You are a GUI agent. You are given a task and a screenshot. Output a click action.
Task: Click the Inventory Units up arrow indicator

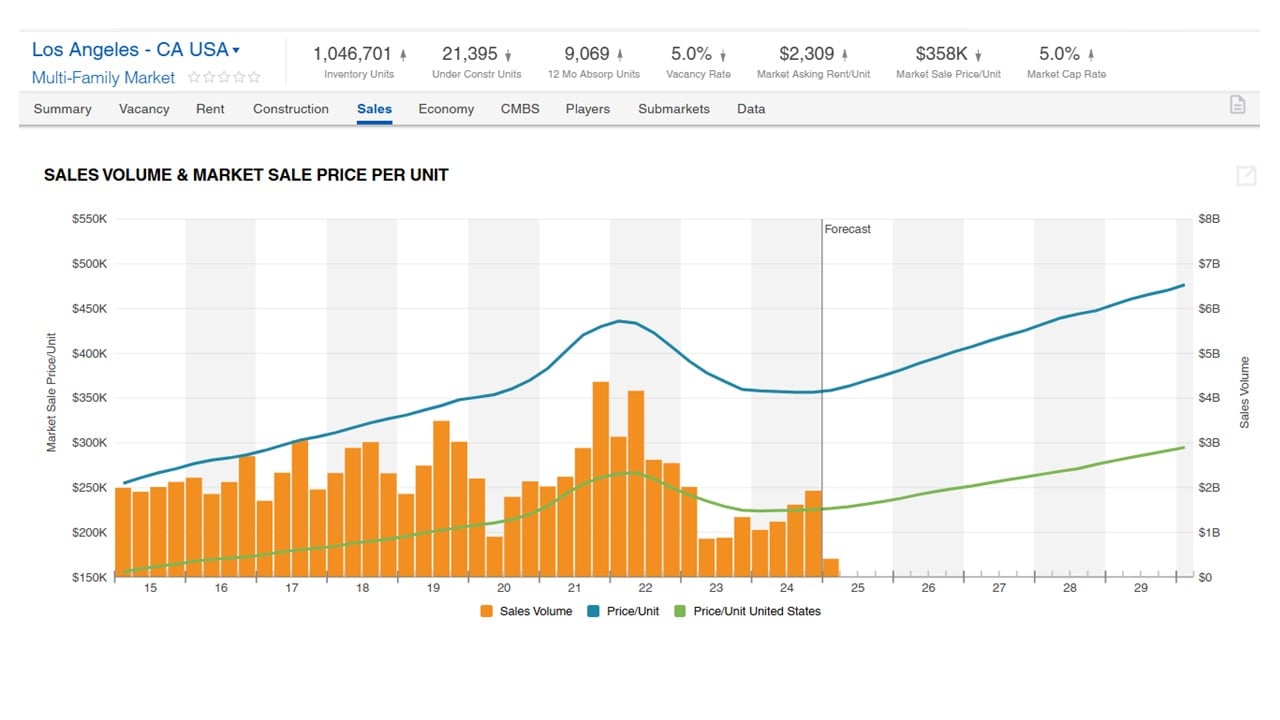click(403, 55)
